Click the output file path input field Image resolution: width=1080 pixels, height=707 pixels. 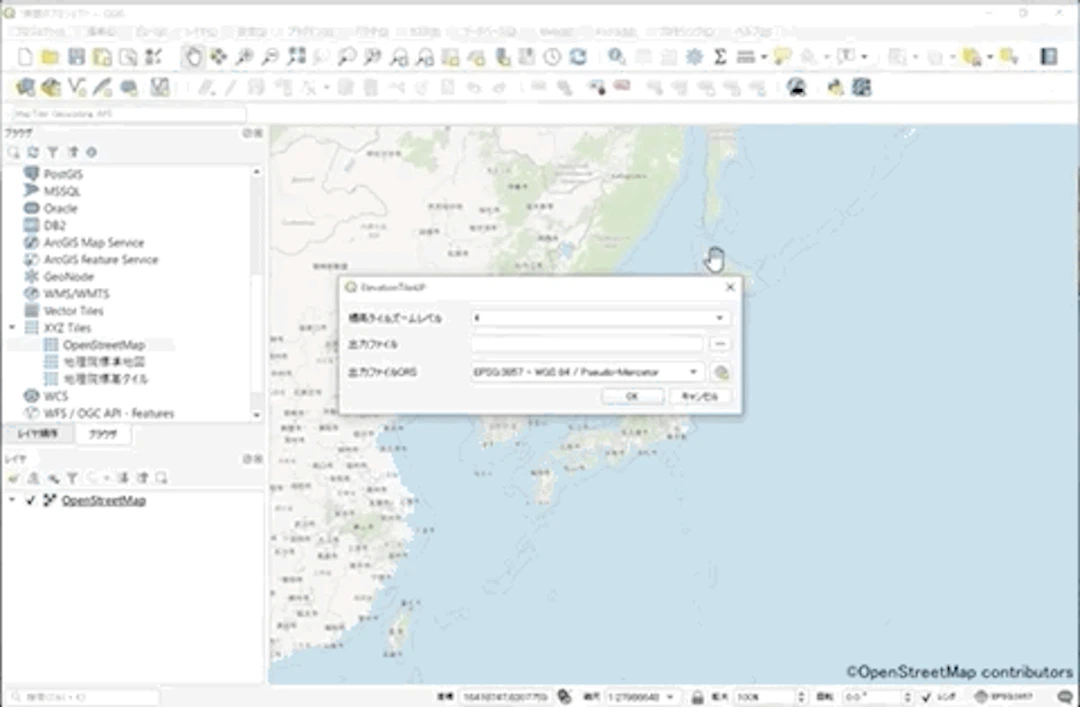click(588, 344)
